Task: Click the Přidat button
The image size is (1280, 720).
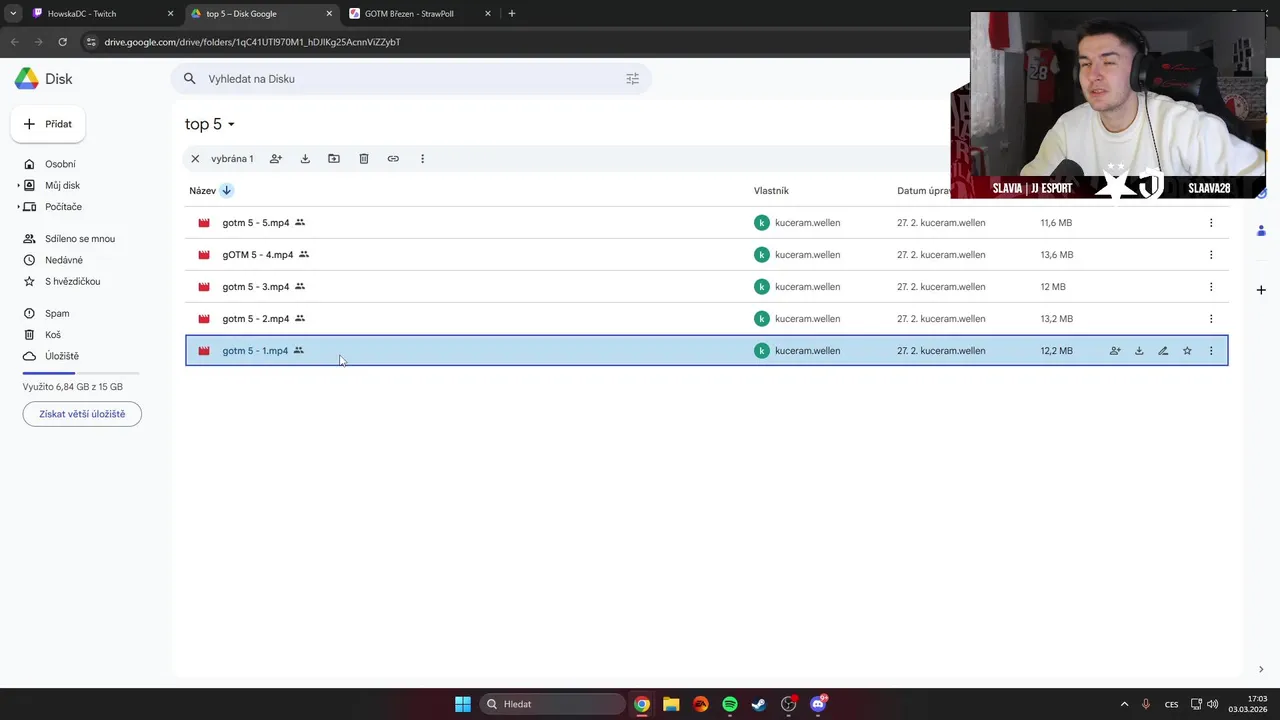Action: pos(48,124)
